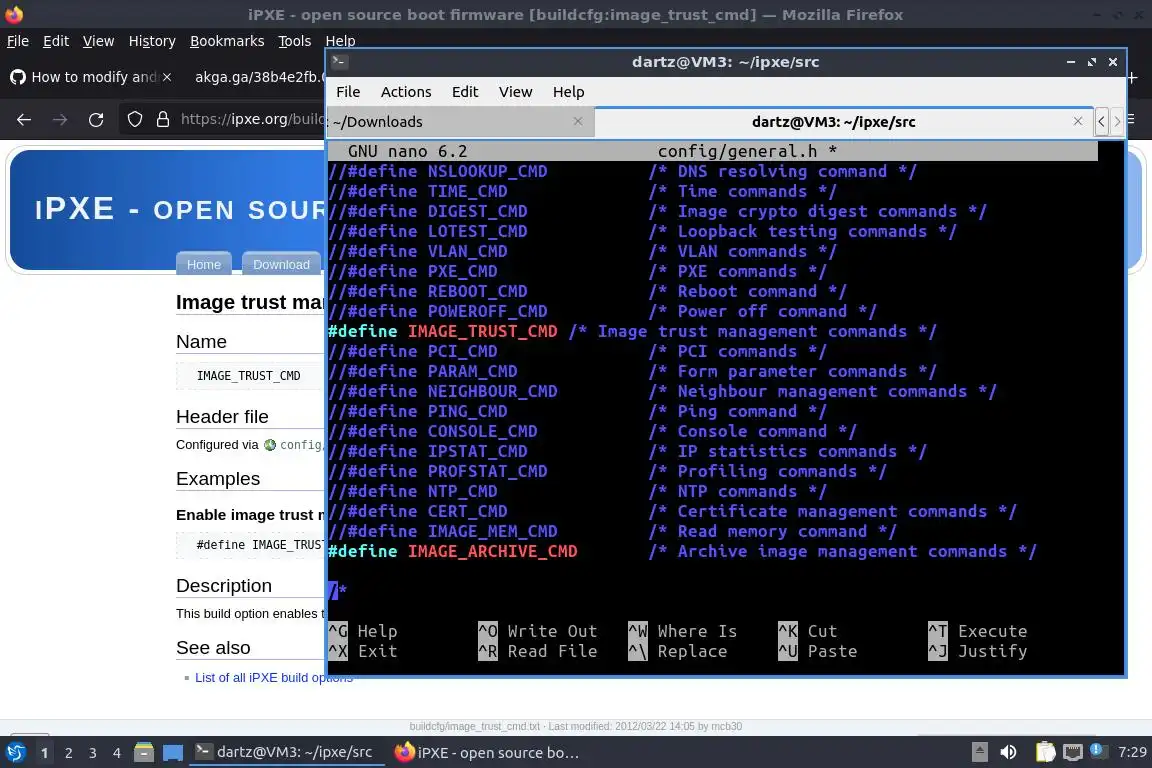This screenshot has height=768, width=1152.
Task: Close the dartz@VM3: ~/ipxe/src tab
Action: click(x=1078, y=121)
